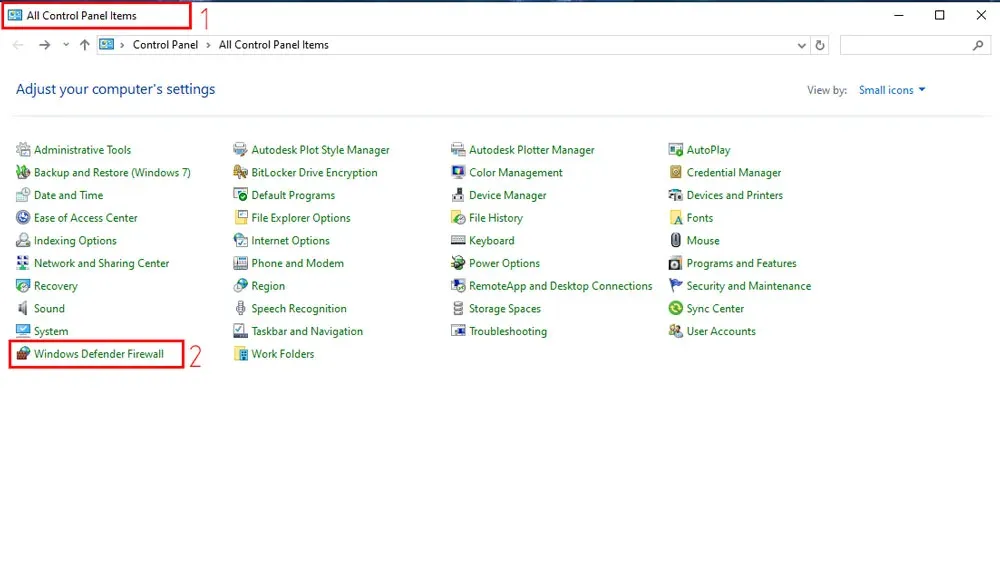This screenshot has height=574, width=1000.
Task: Open Phone and Modem icon
Action: (x=240, y=263)
